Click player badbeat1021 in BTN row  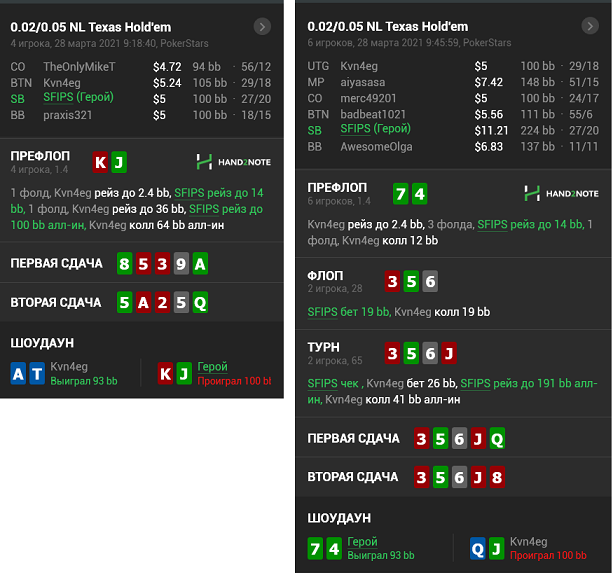[x=373, y=114]
